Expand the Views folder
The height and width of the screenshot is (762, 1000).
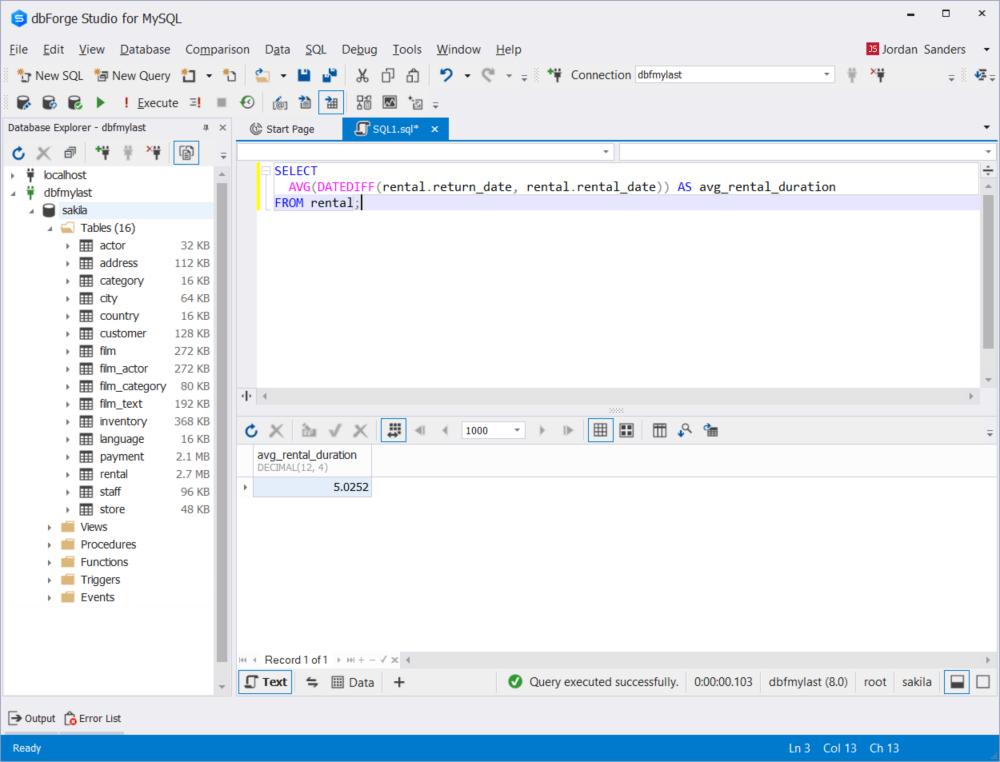(50, 527)
